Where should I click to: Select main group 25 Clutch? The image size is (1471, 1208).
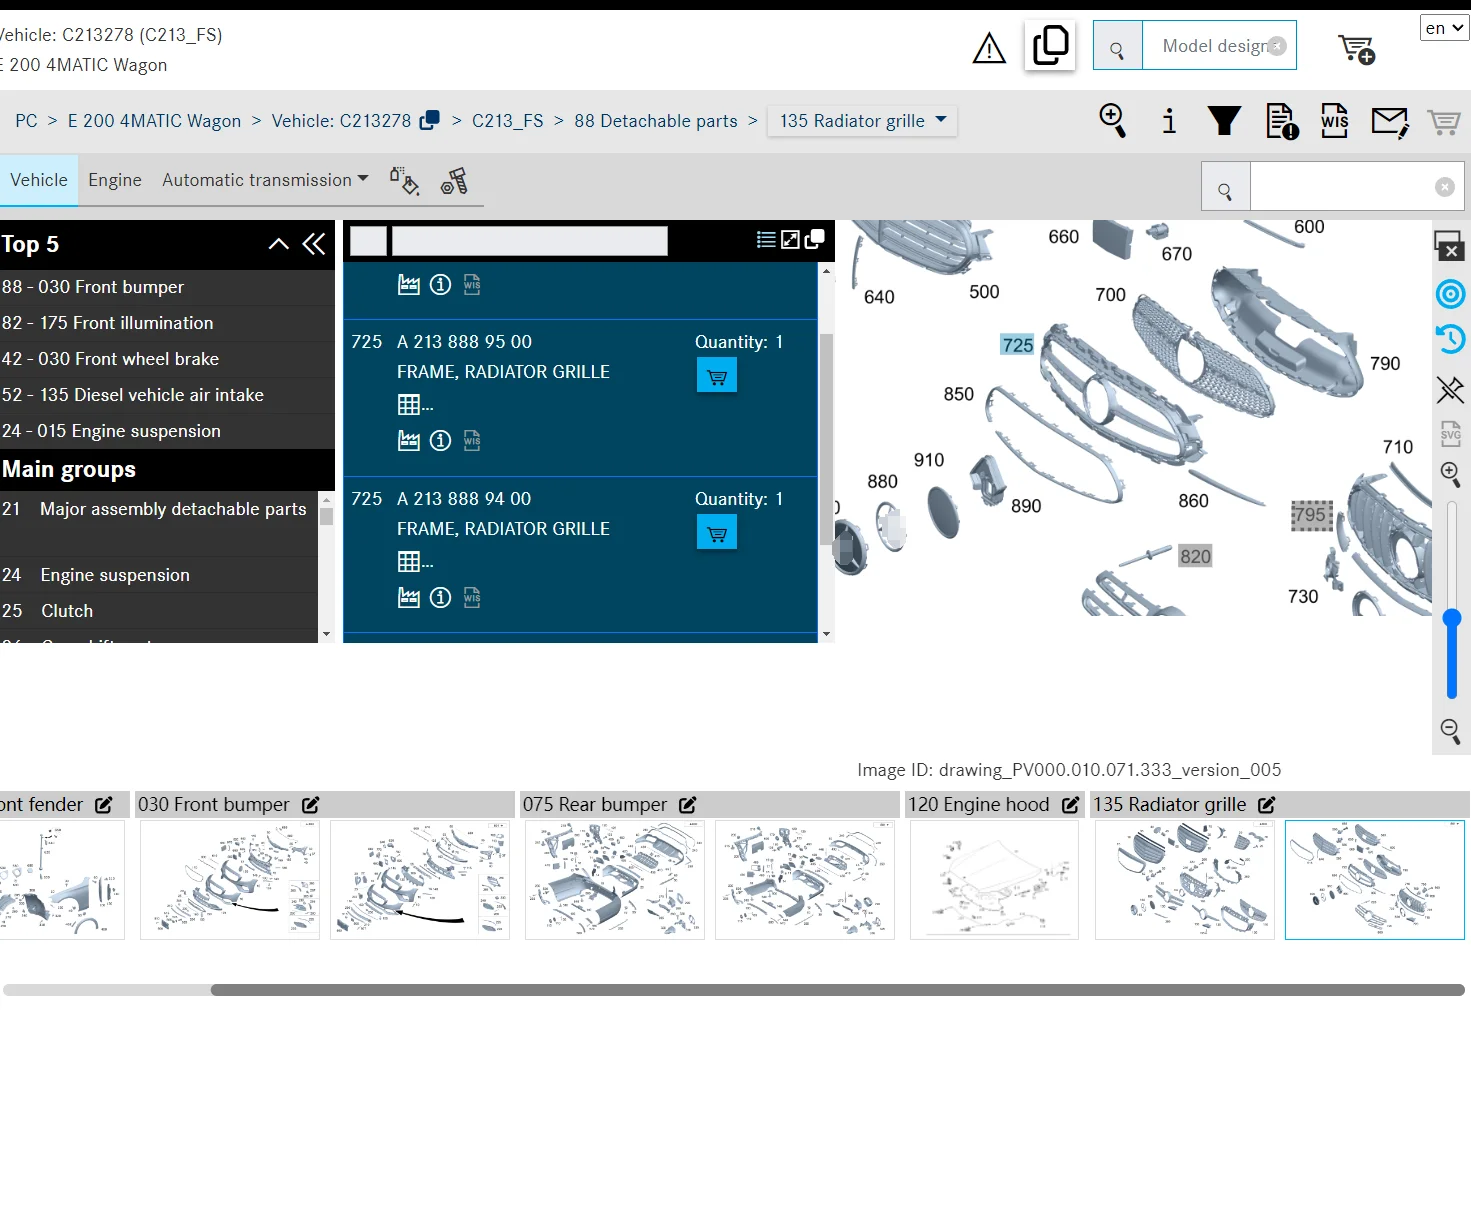[159, 611]
